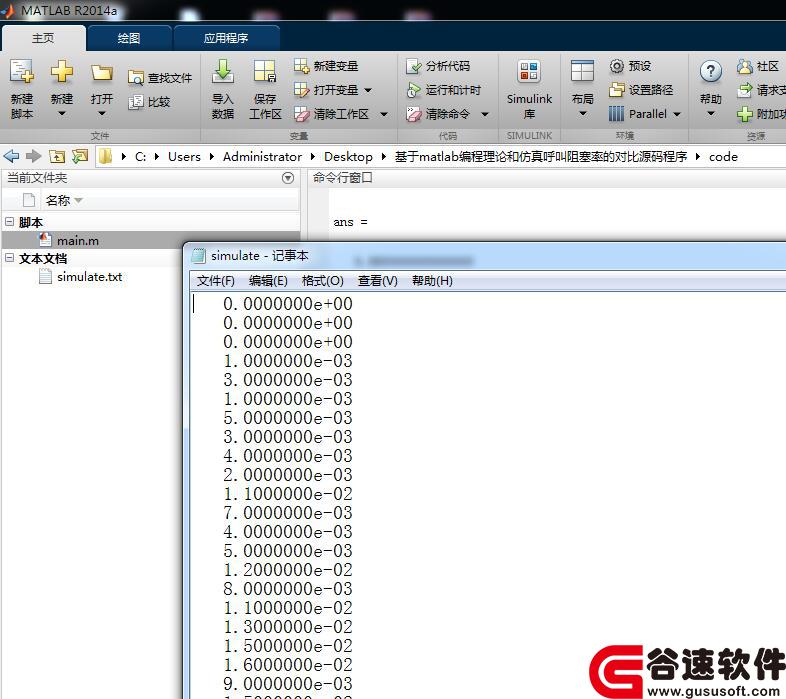Open 文件(F) menu in Notepad
Viewport: 786px width, 699px height.
point(216,281)
